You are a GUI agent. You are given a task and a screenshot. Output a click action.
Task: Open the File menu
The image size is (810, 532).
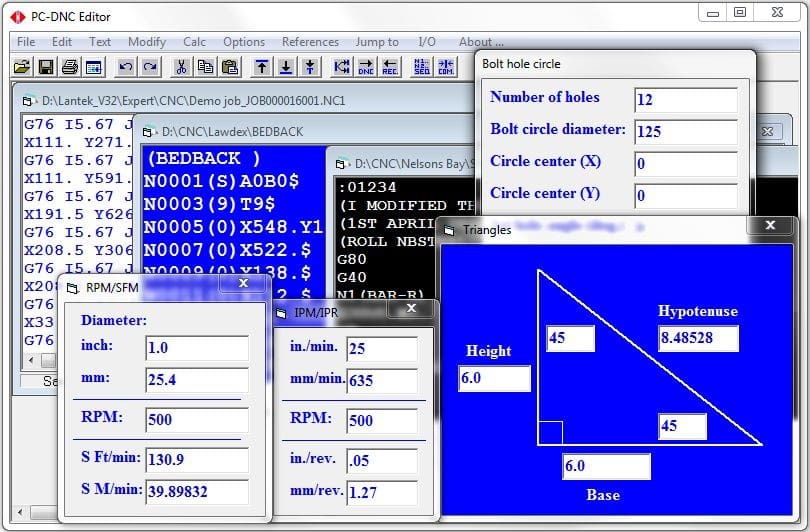(x=26, y=42)
